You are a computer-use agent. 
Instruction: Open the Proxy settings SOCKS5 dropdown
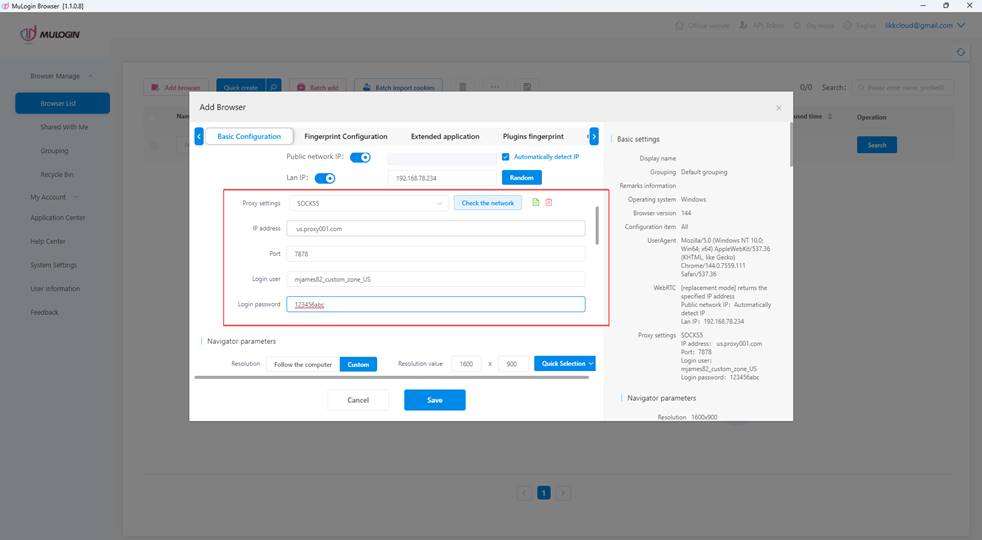click(368, 203)
